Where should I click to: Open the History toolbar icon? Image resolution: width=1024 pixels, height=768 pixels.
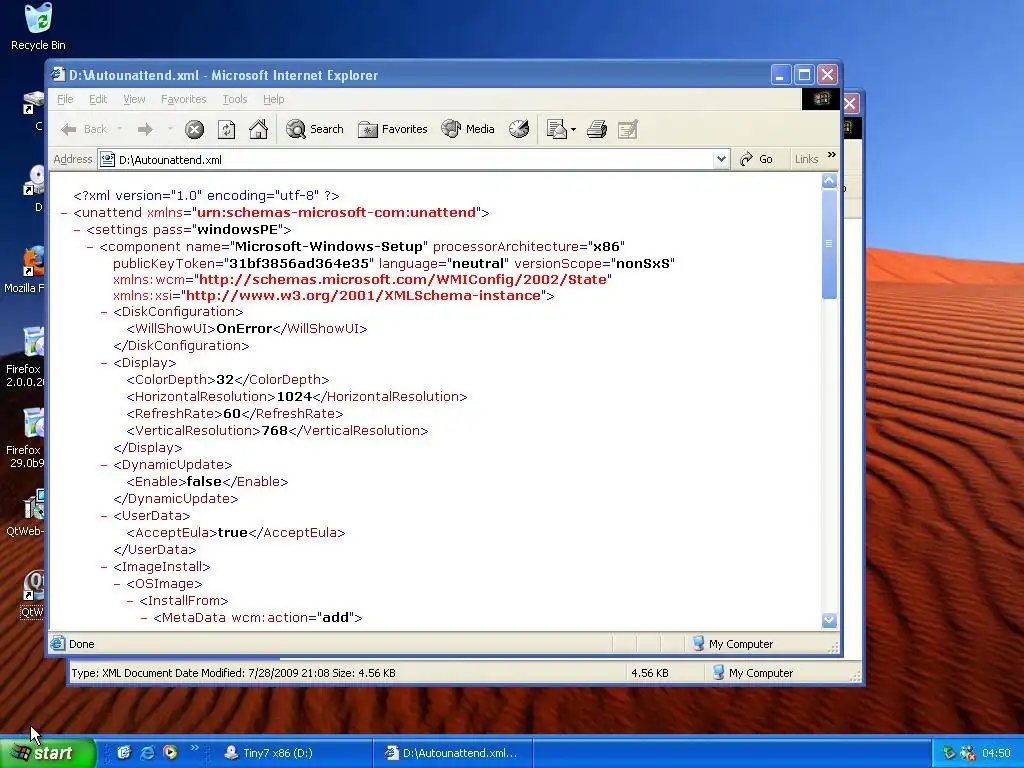point(519,129)
